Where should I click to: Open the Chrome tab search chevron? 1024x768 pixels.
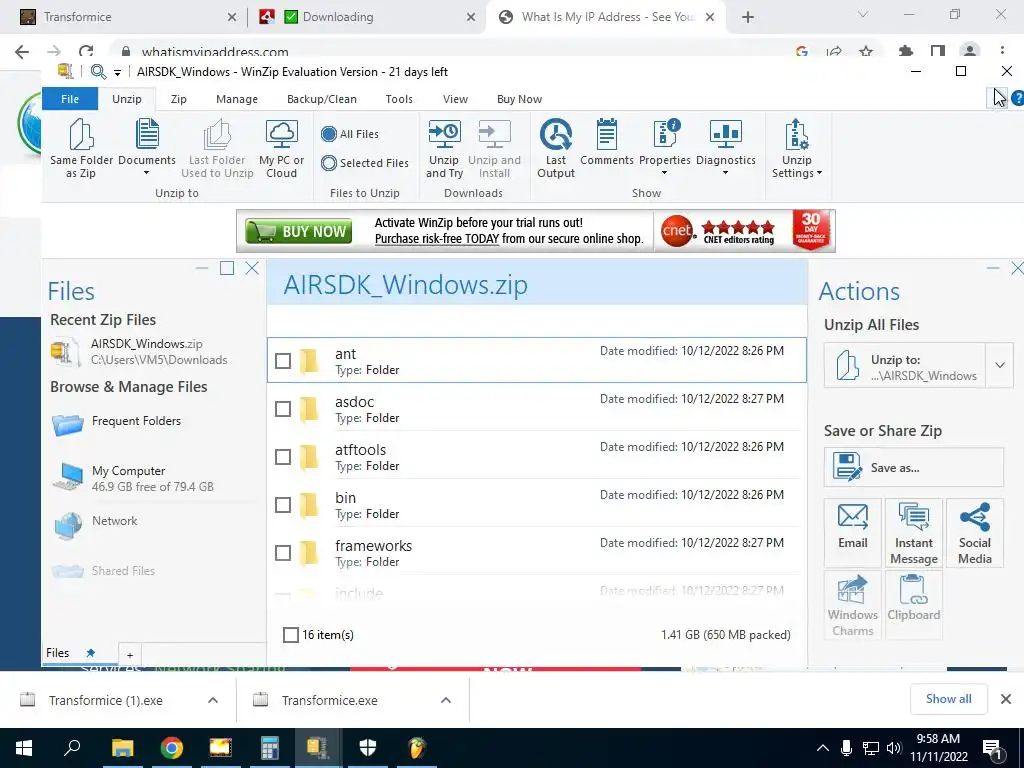(x=863, y=14)
